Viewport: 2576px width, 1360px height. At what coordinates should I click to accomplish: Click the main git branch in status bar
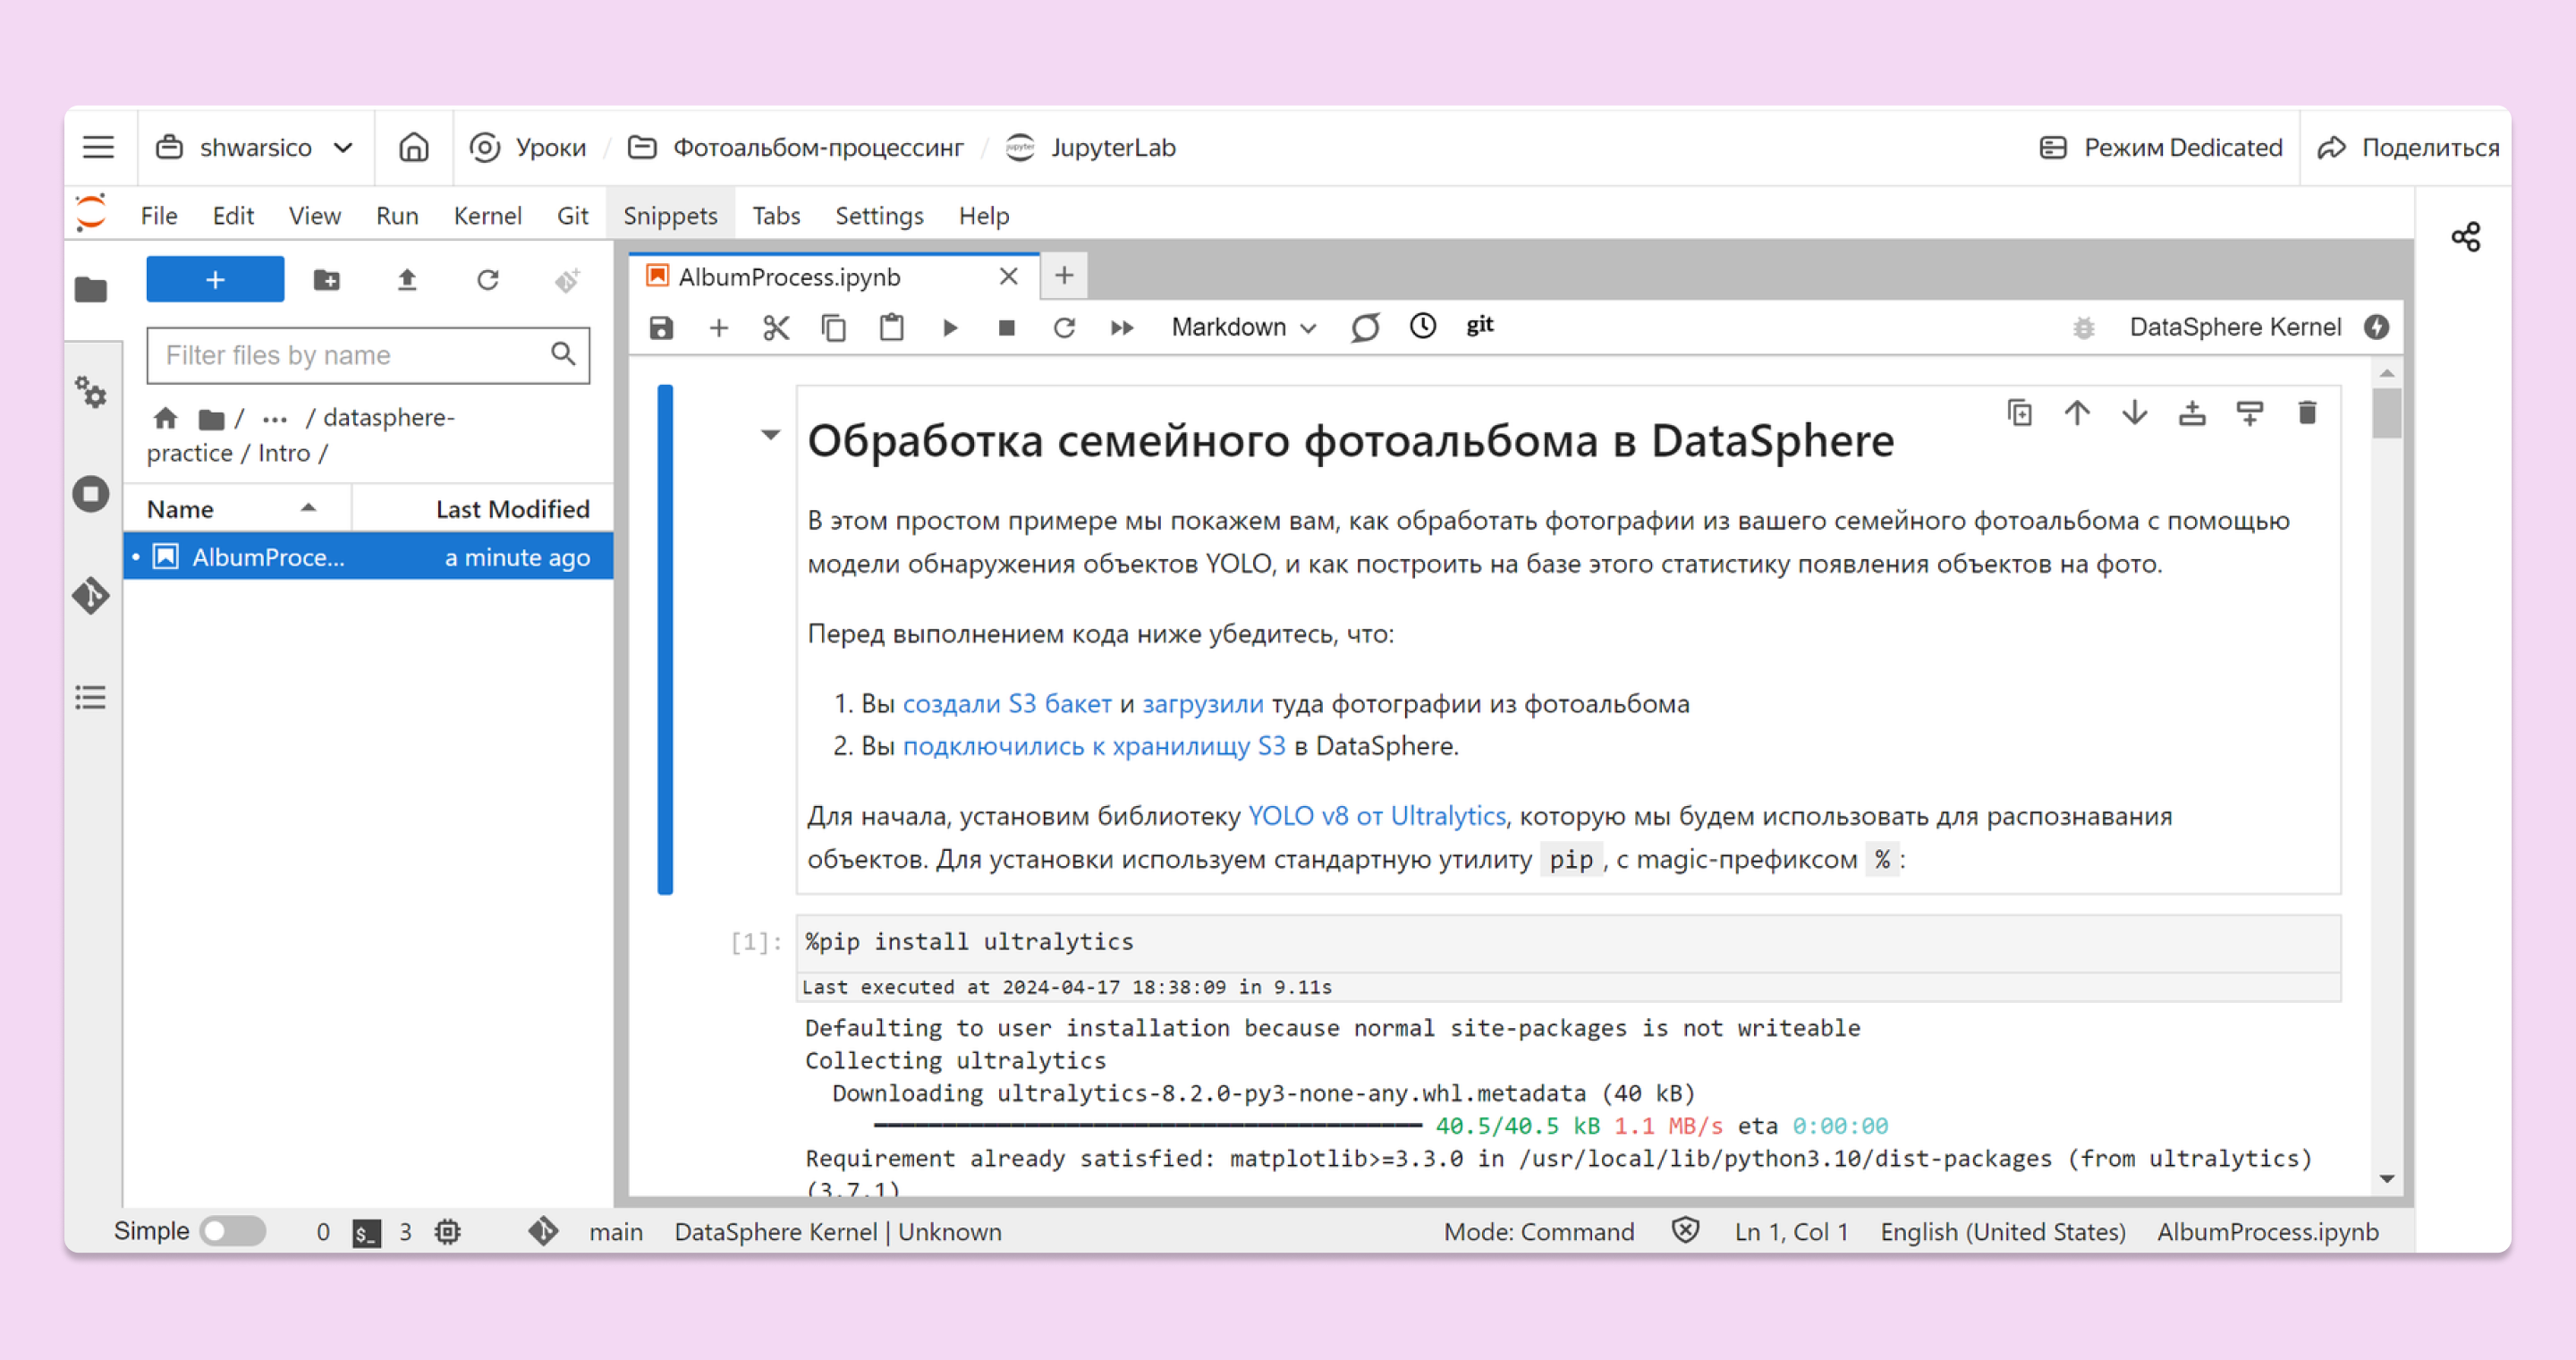coord(615,1232)
